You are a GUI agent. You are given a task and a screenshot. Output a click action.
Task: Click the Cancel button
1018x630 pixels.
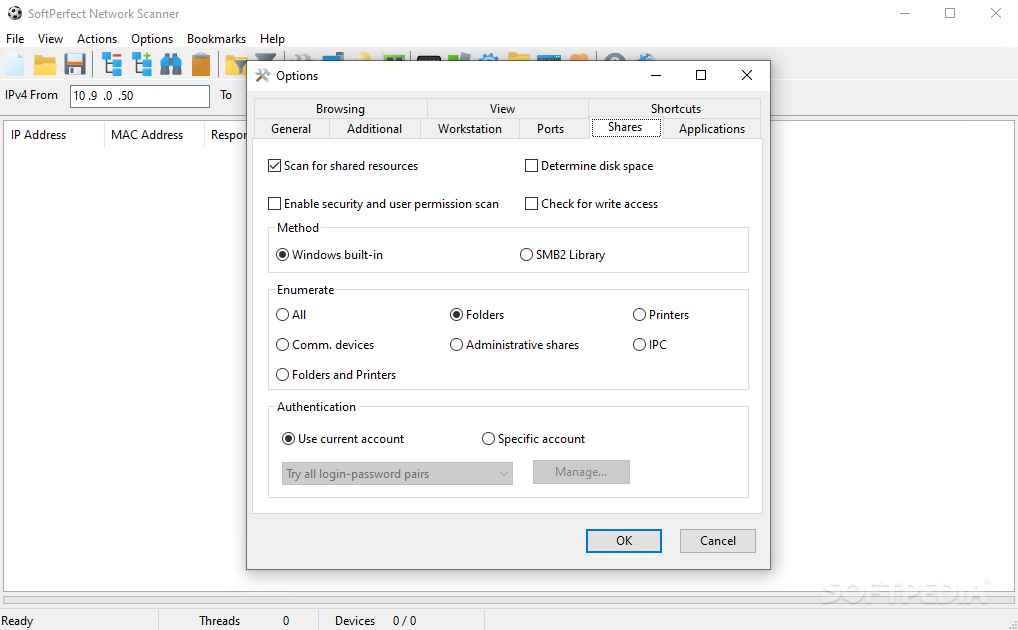717,541
